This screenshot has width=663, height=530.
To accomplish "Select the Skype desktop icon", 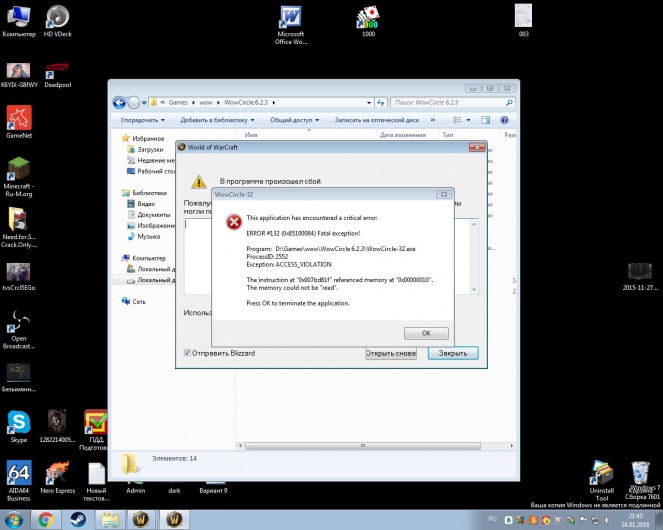I will [19, 423].
